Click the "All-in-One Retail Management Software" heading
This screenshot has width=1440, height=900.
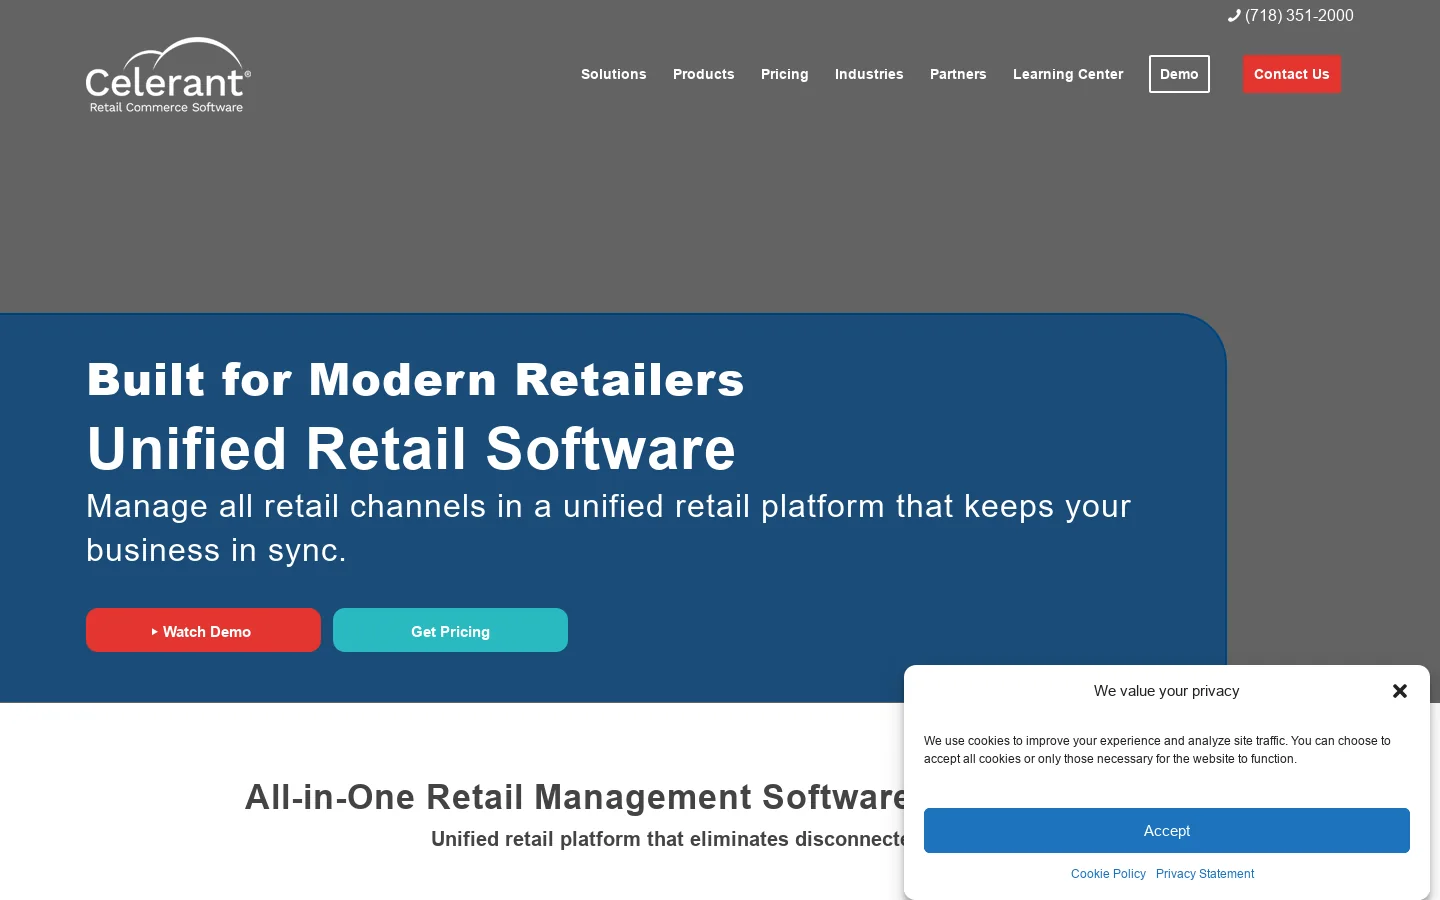(575, 797)
